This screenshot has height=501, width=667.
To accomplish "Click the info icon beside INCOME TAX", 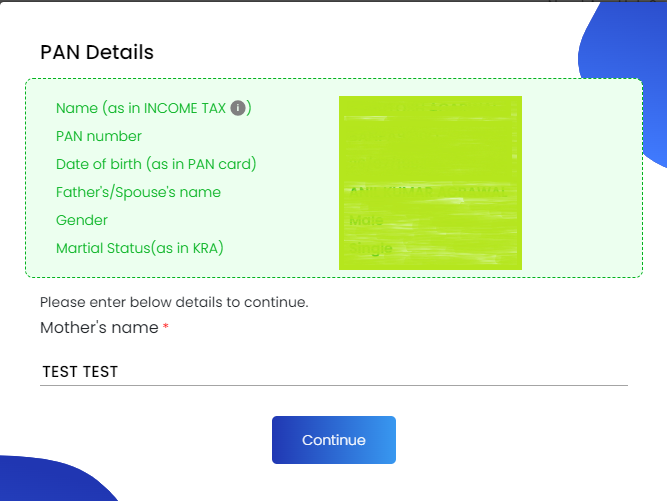I will 238,108.
